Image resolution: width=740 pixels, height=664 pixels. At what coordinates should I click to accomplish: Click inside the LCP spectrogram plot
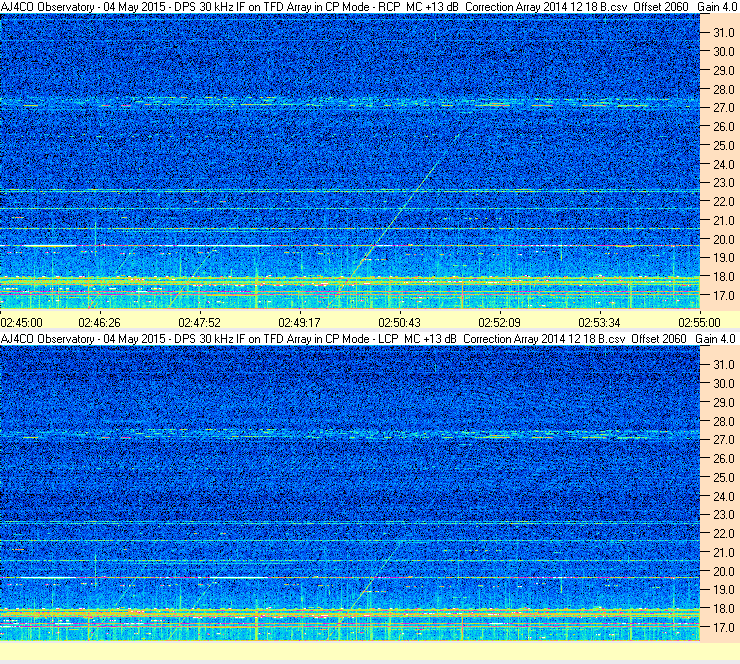tap(350, 493)
